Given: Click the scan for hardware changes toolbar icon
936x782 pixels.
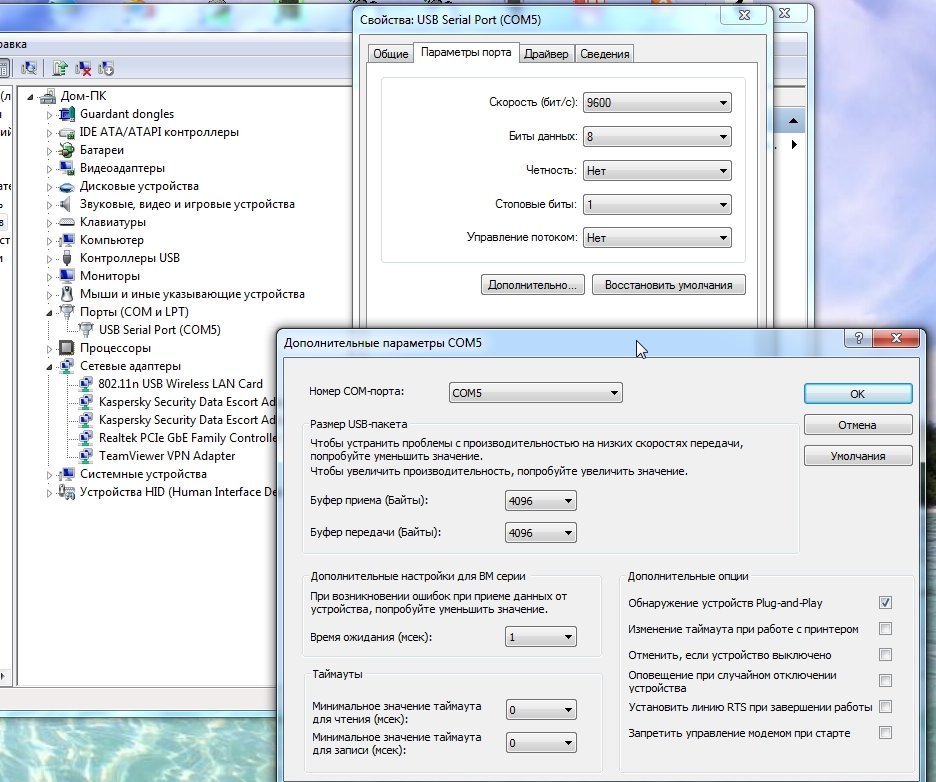Looking at the screenshot, I should tap(28, 68).
